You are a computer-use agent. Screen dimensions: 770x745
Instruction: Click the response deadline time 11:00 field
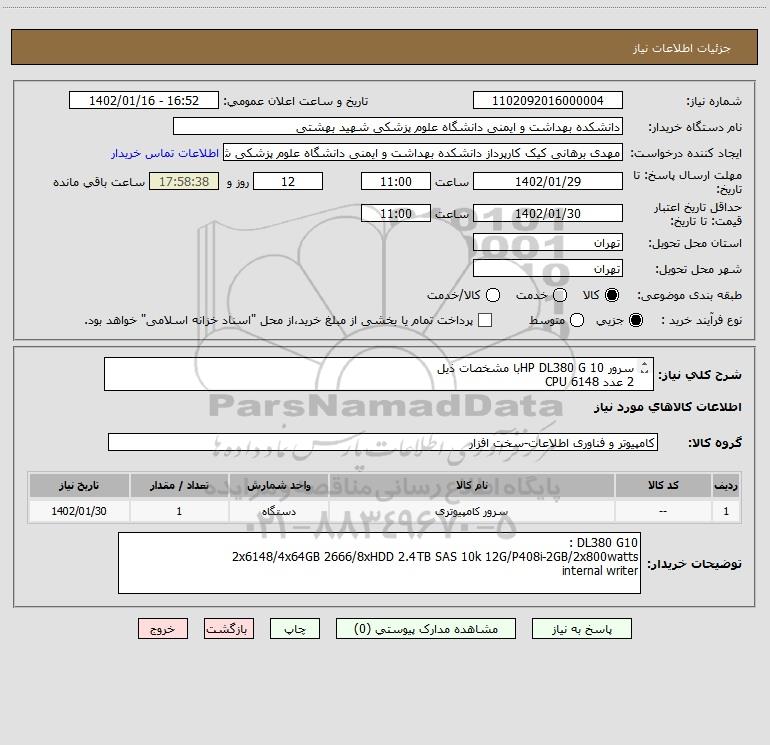pos(396,181)
